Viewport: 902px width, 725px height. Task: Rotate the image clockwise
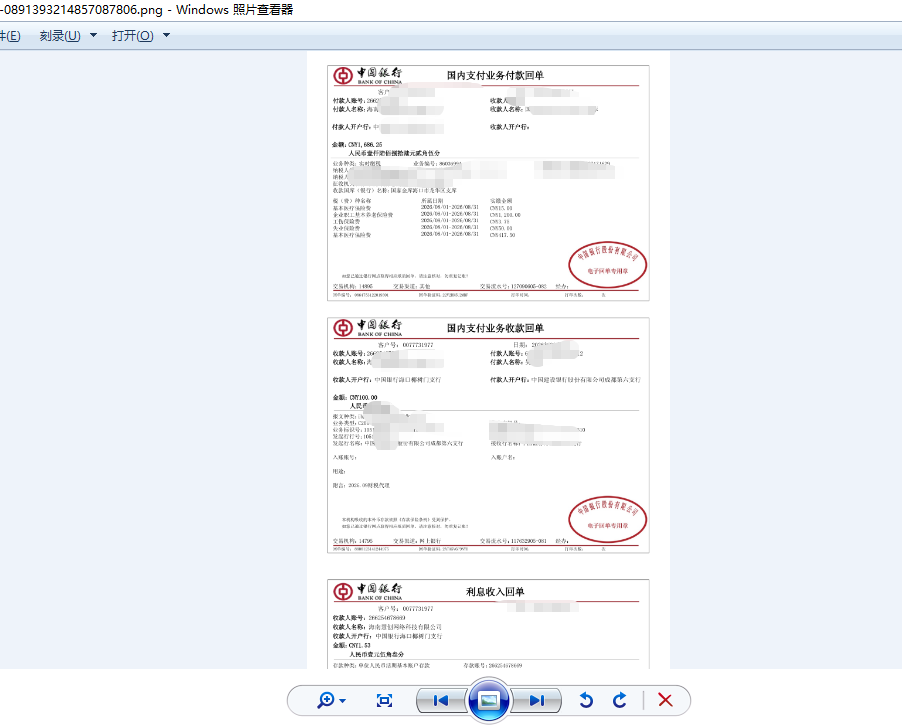click(620, 700)
